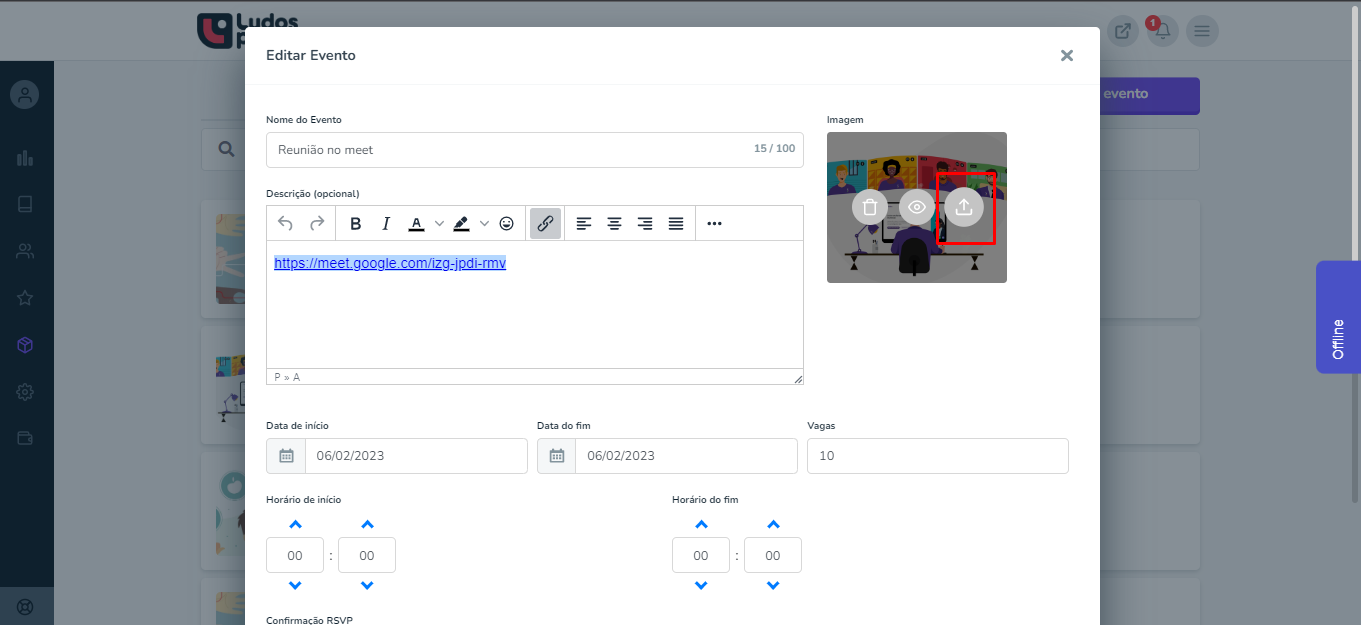
Task: Click Data de início date field
Action: [416, 456]
